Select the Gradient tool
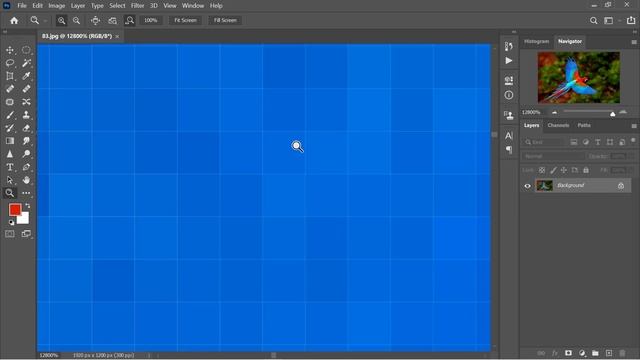 [x=10, y=141]
